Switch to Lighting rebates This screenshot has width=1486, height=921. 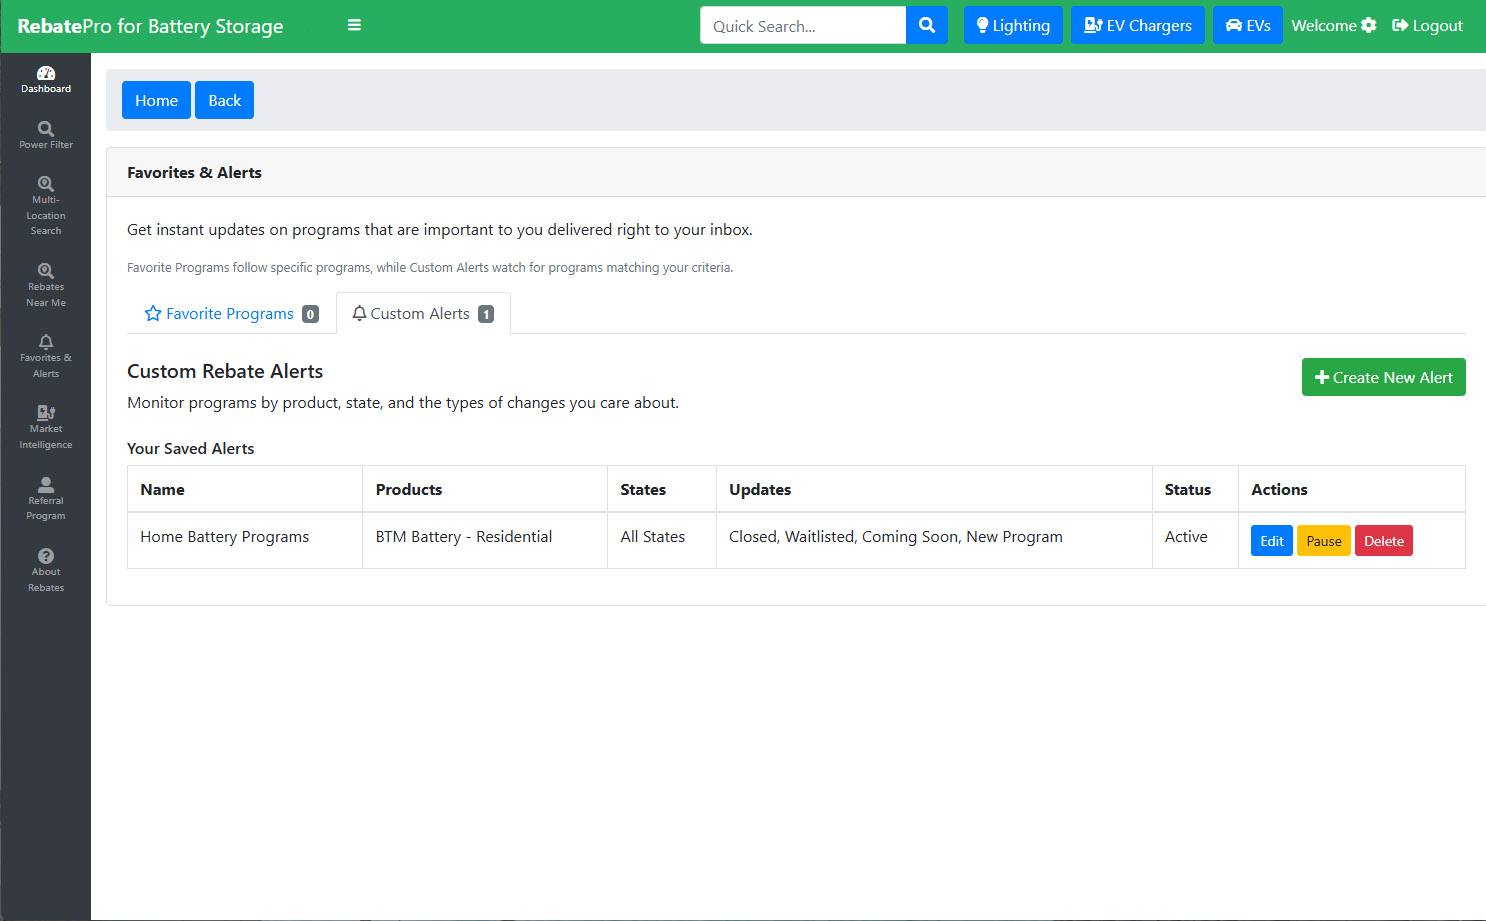[1013, 25]
